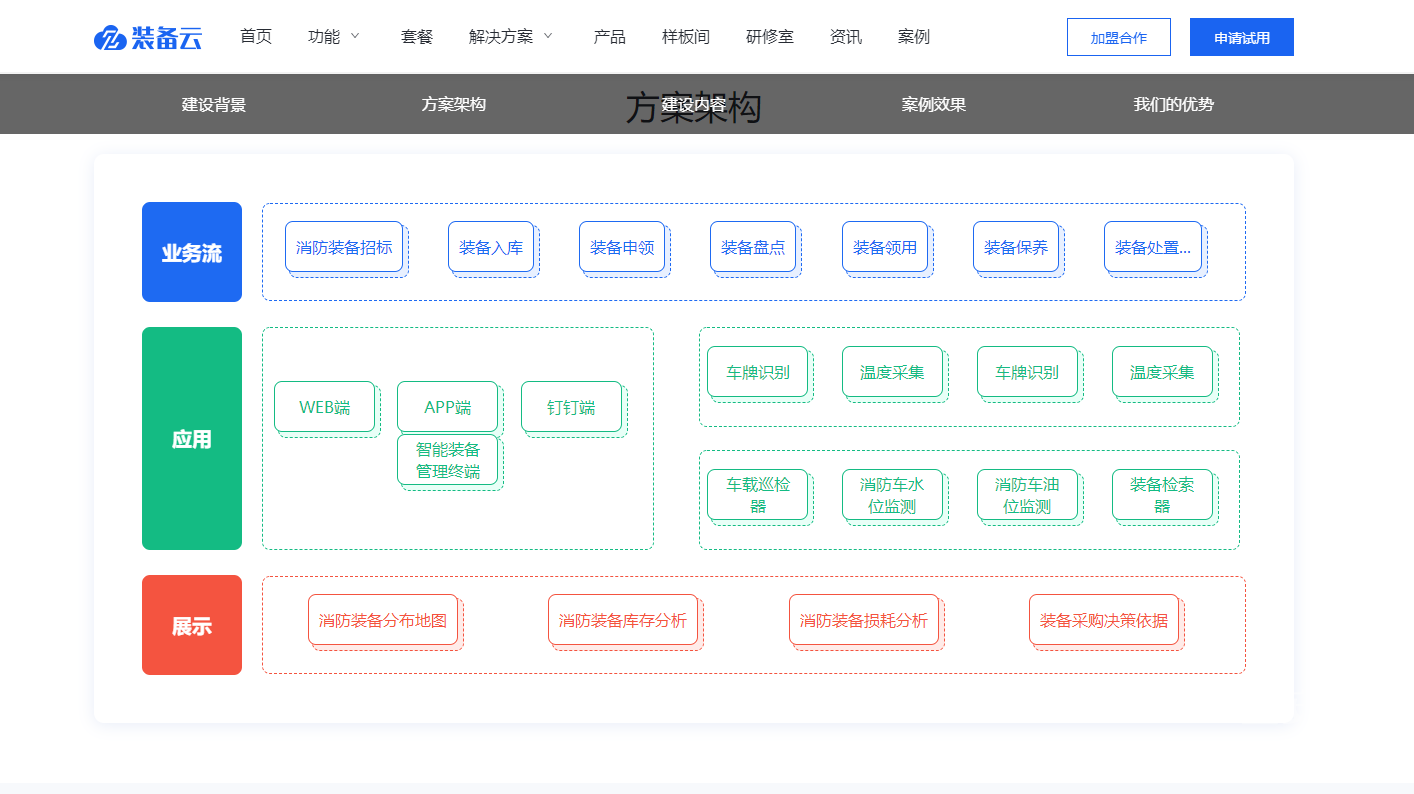Click the 装备云 logo
1414x794 pixels.
pyautogui.click(x=148, y=37)
